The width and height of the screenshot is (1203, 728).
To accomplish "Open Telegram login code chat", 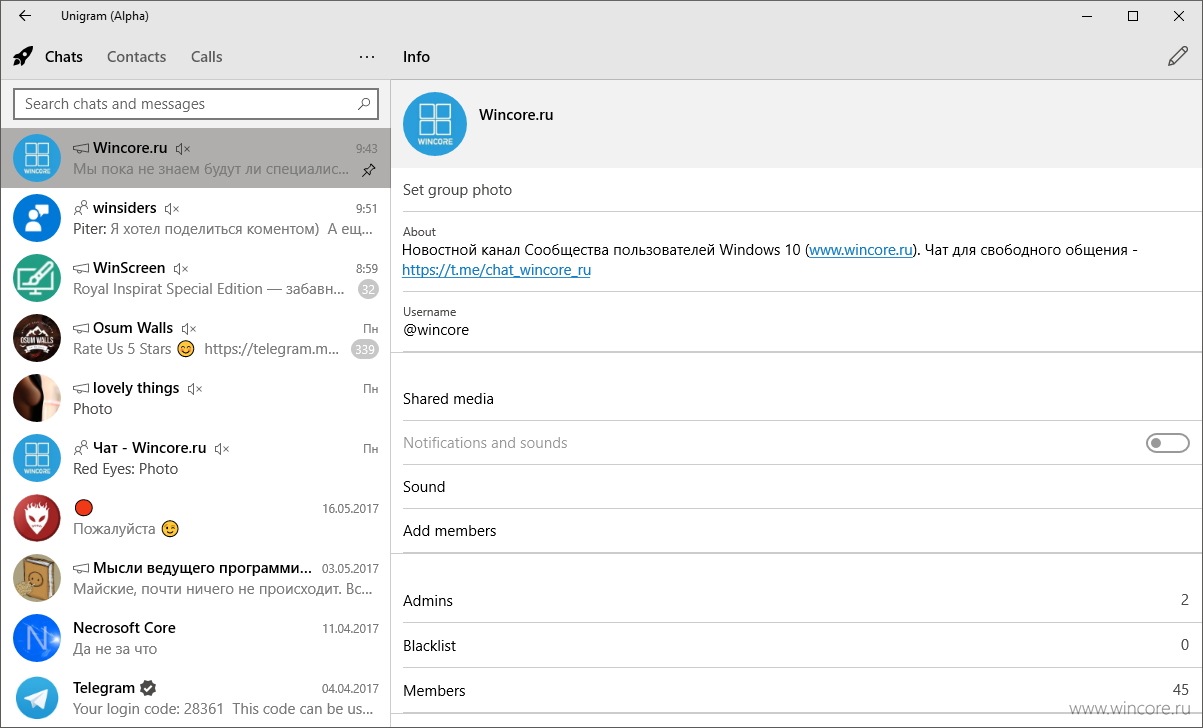I will click(x=196, y=698).
